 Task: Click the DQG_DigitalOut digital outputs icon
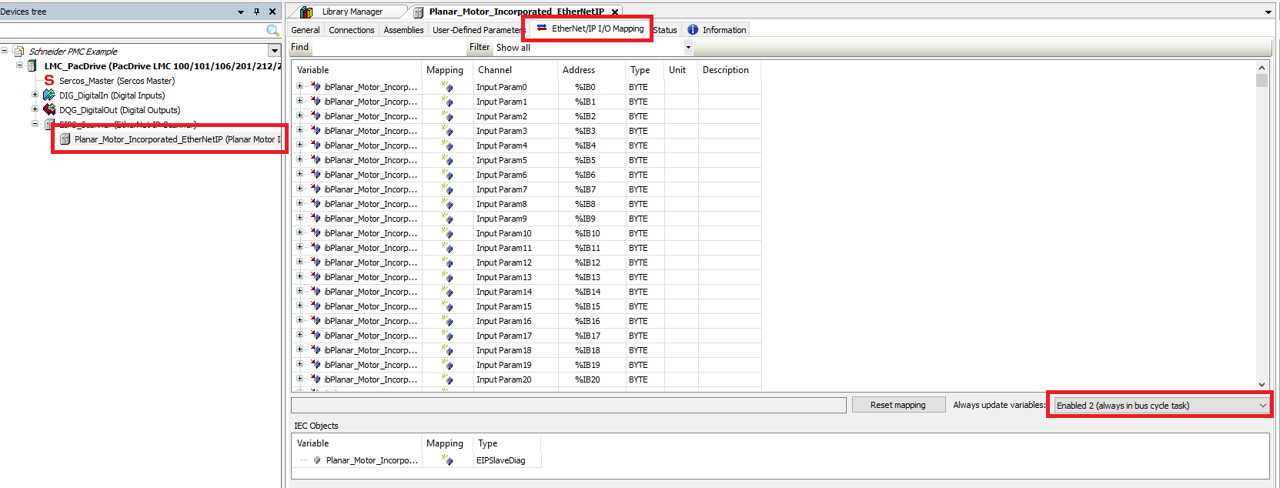pos(49,110)
